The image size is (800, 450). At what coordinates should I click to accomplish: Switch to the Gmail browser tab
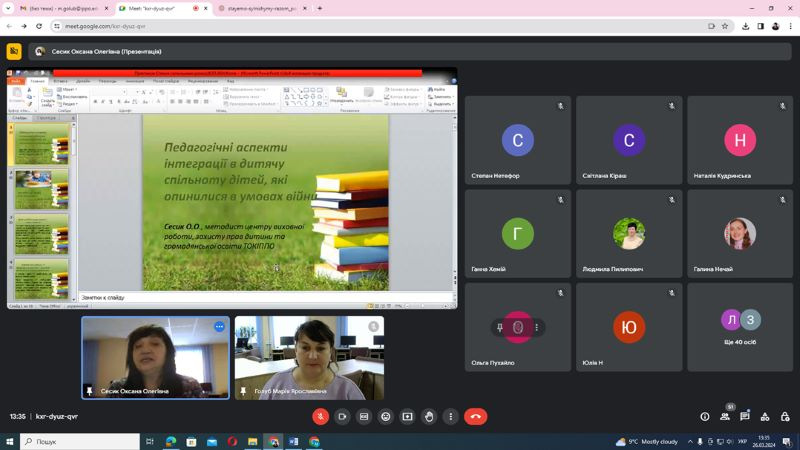(63, 9)
